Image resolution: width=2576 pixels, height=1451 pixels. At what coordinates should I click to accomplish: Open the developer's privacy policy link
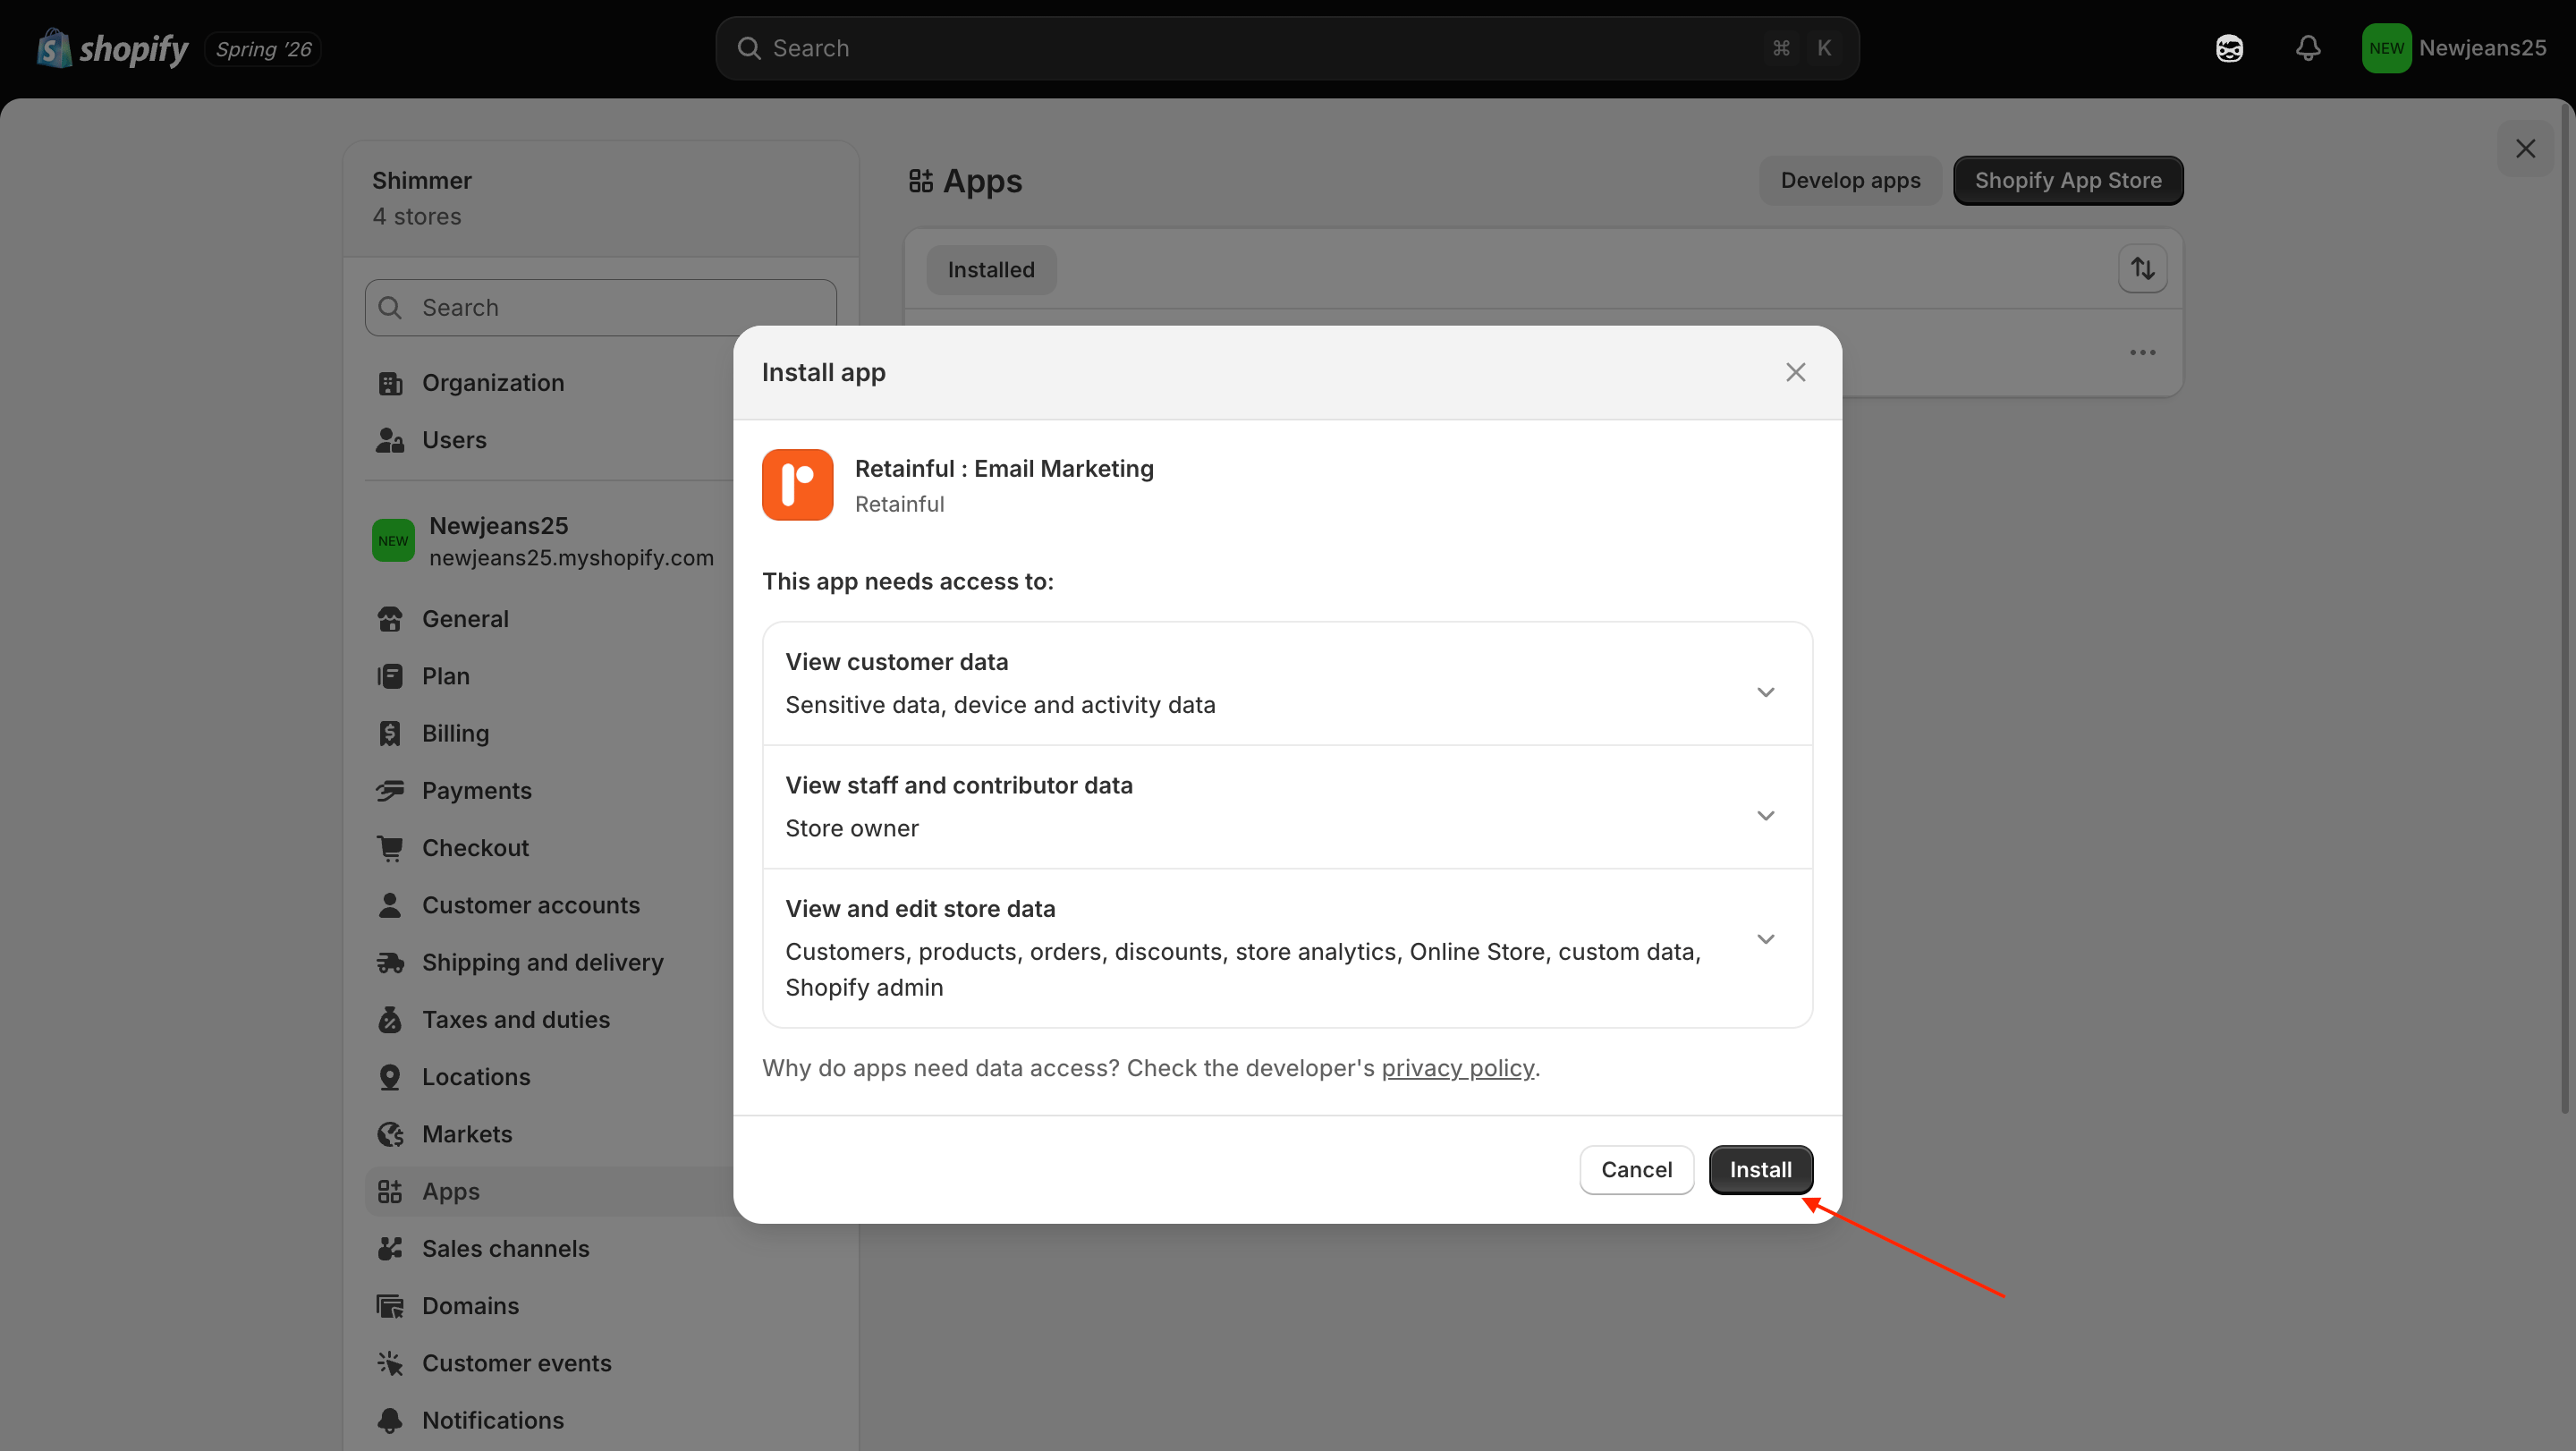point(1457,1068)
